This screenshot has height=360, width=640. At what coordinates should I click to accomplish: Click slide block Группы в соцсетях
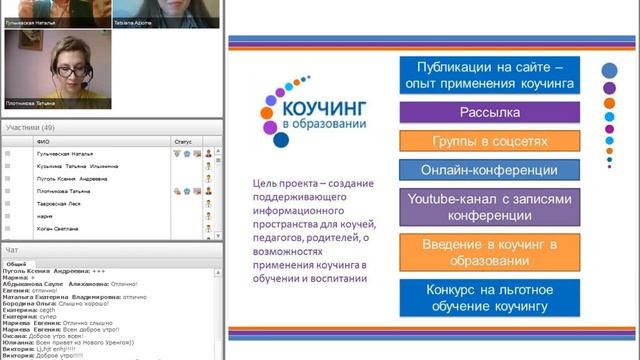pos(489,141)
